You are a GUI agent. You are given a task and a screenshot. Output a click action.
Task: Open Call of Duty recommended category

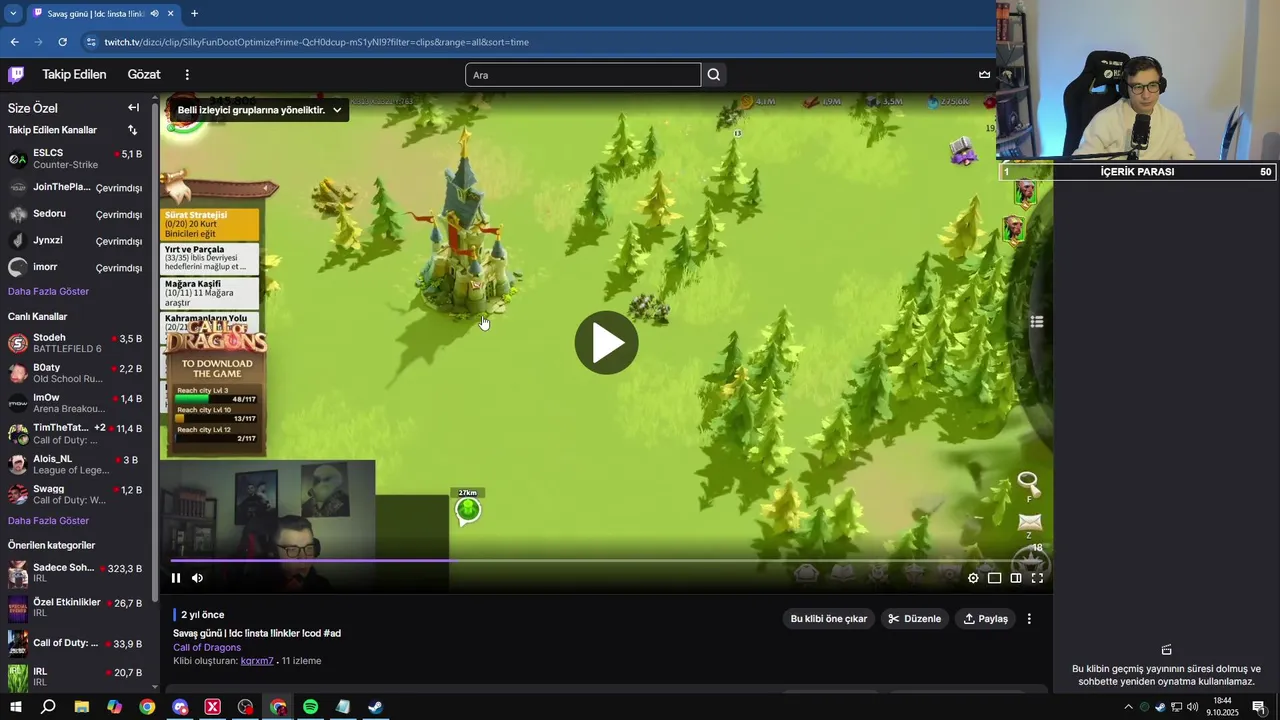click(77, 643)
